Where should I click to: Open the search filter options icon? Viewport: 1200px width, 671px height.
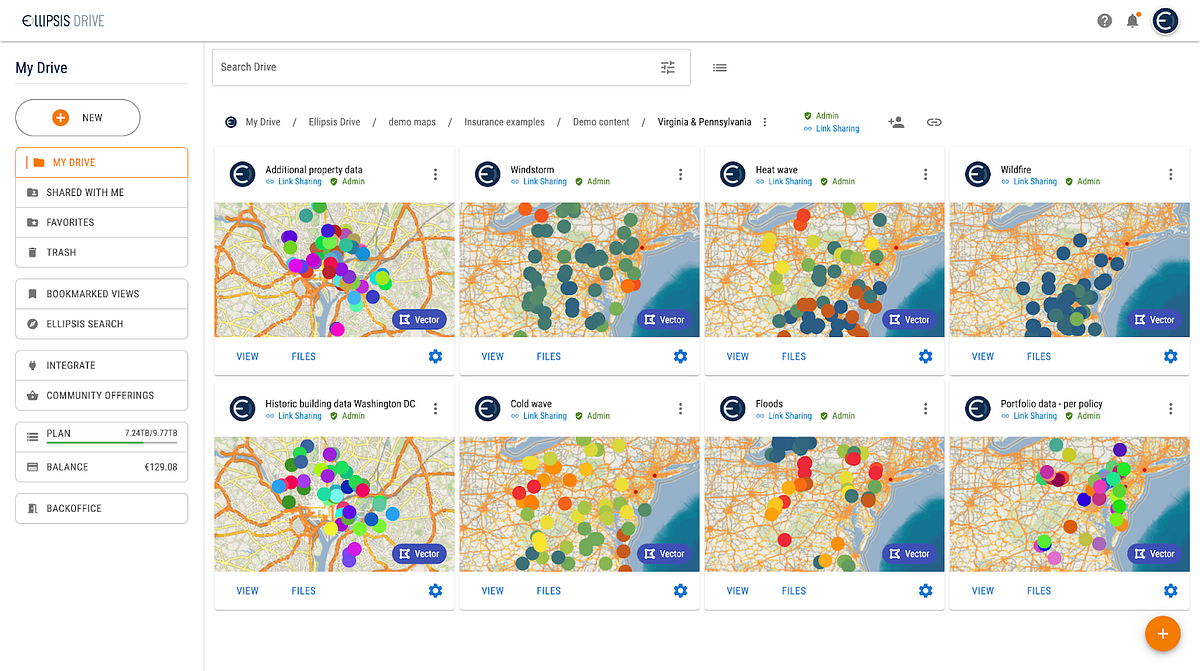[668, 67]
